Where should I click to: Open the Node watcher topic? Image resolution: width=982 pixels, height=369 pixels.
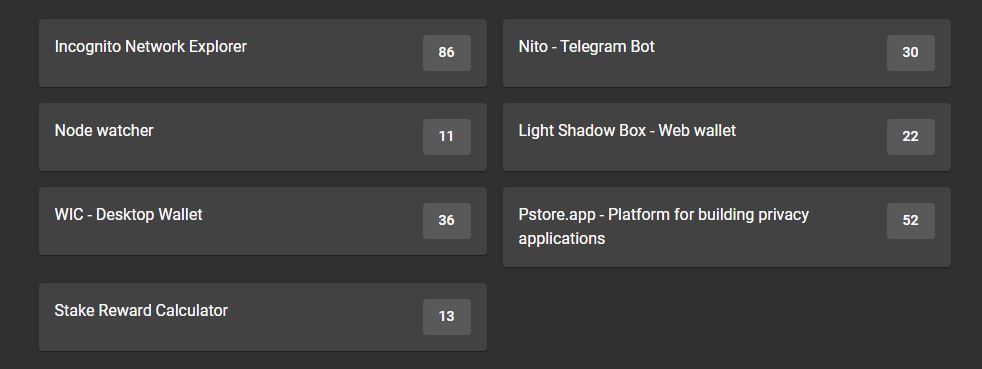point(104,131)
